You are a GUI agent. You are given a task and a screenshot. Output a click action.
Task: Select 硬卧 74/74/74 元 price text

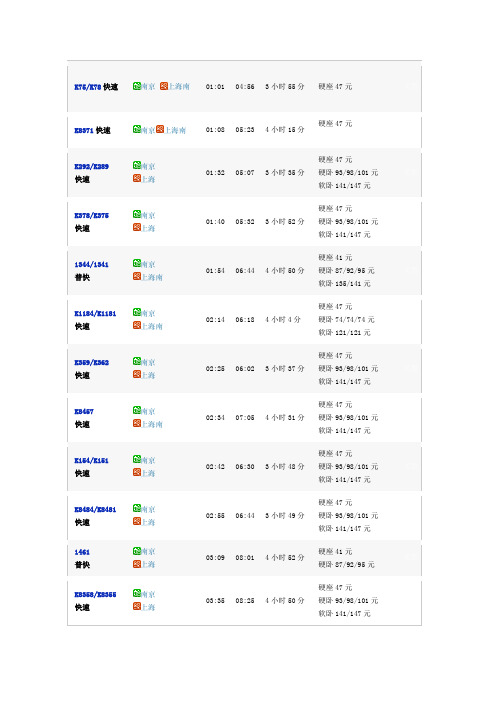[346, 319]
